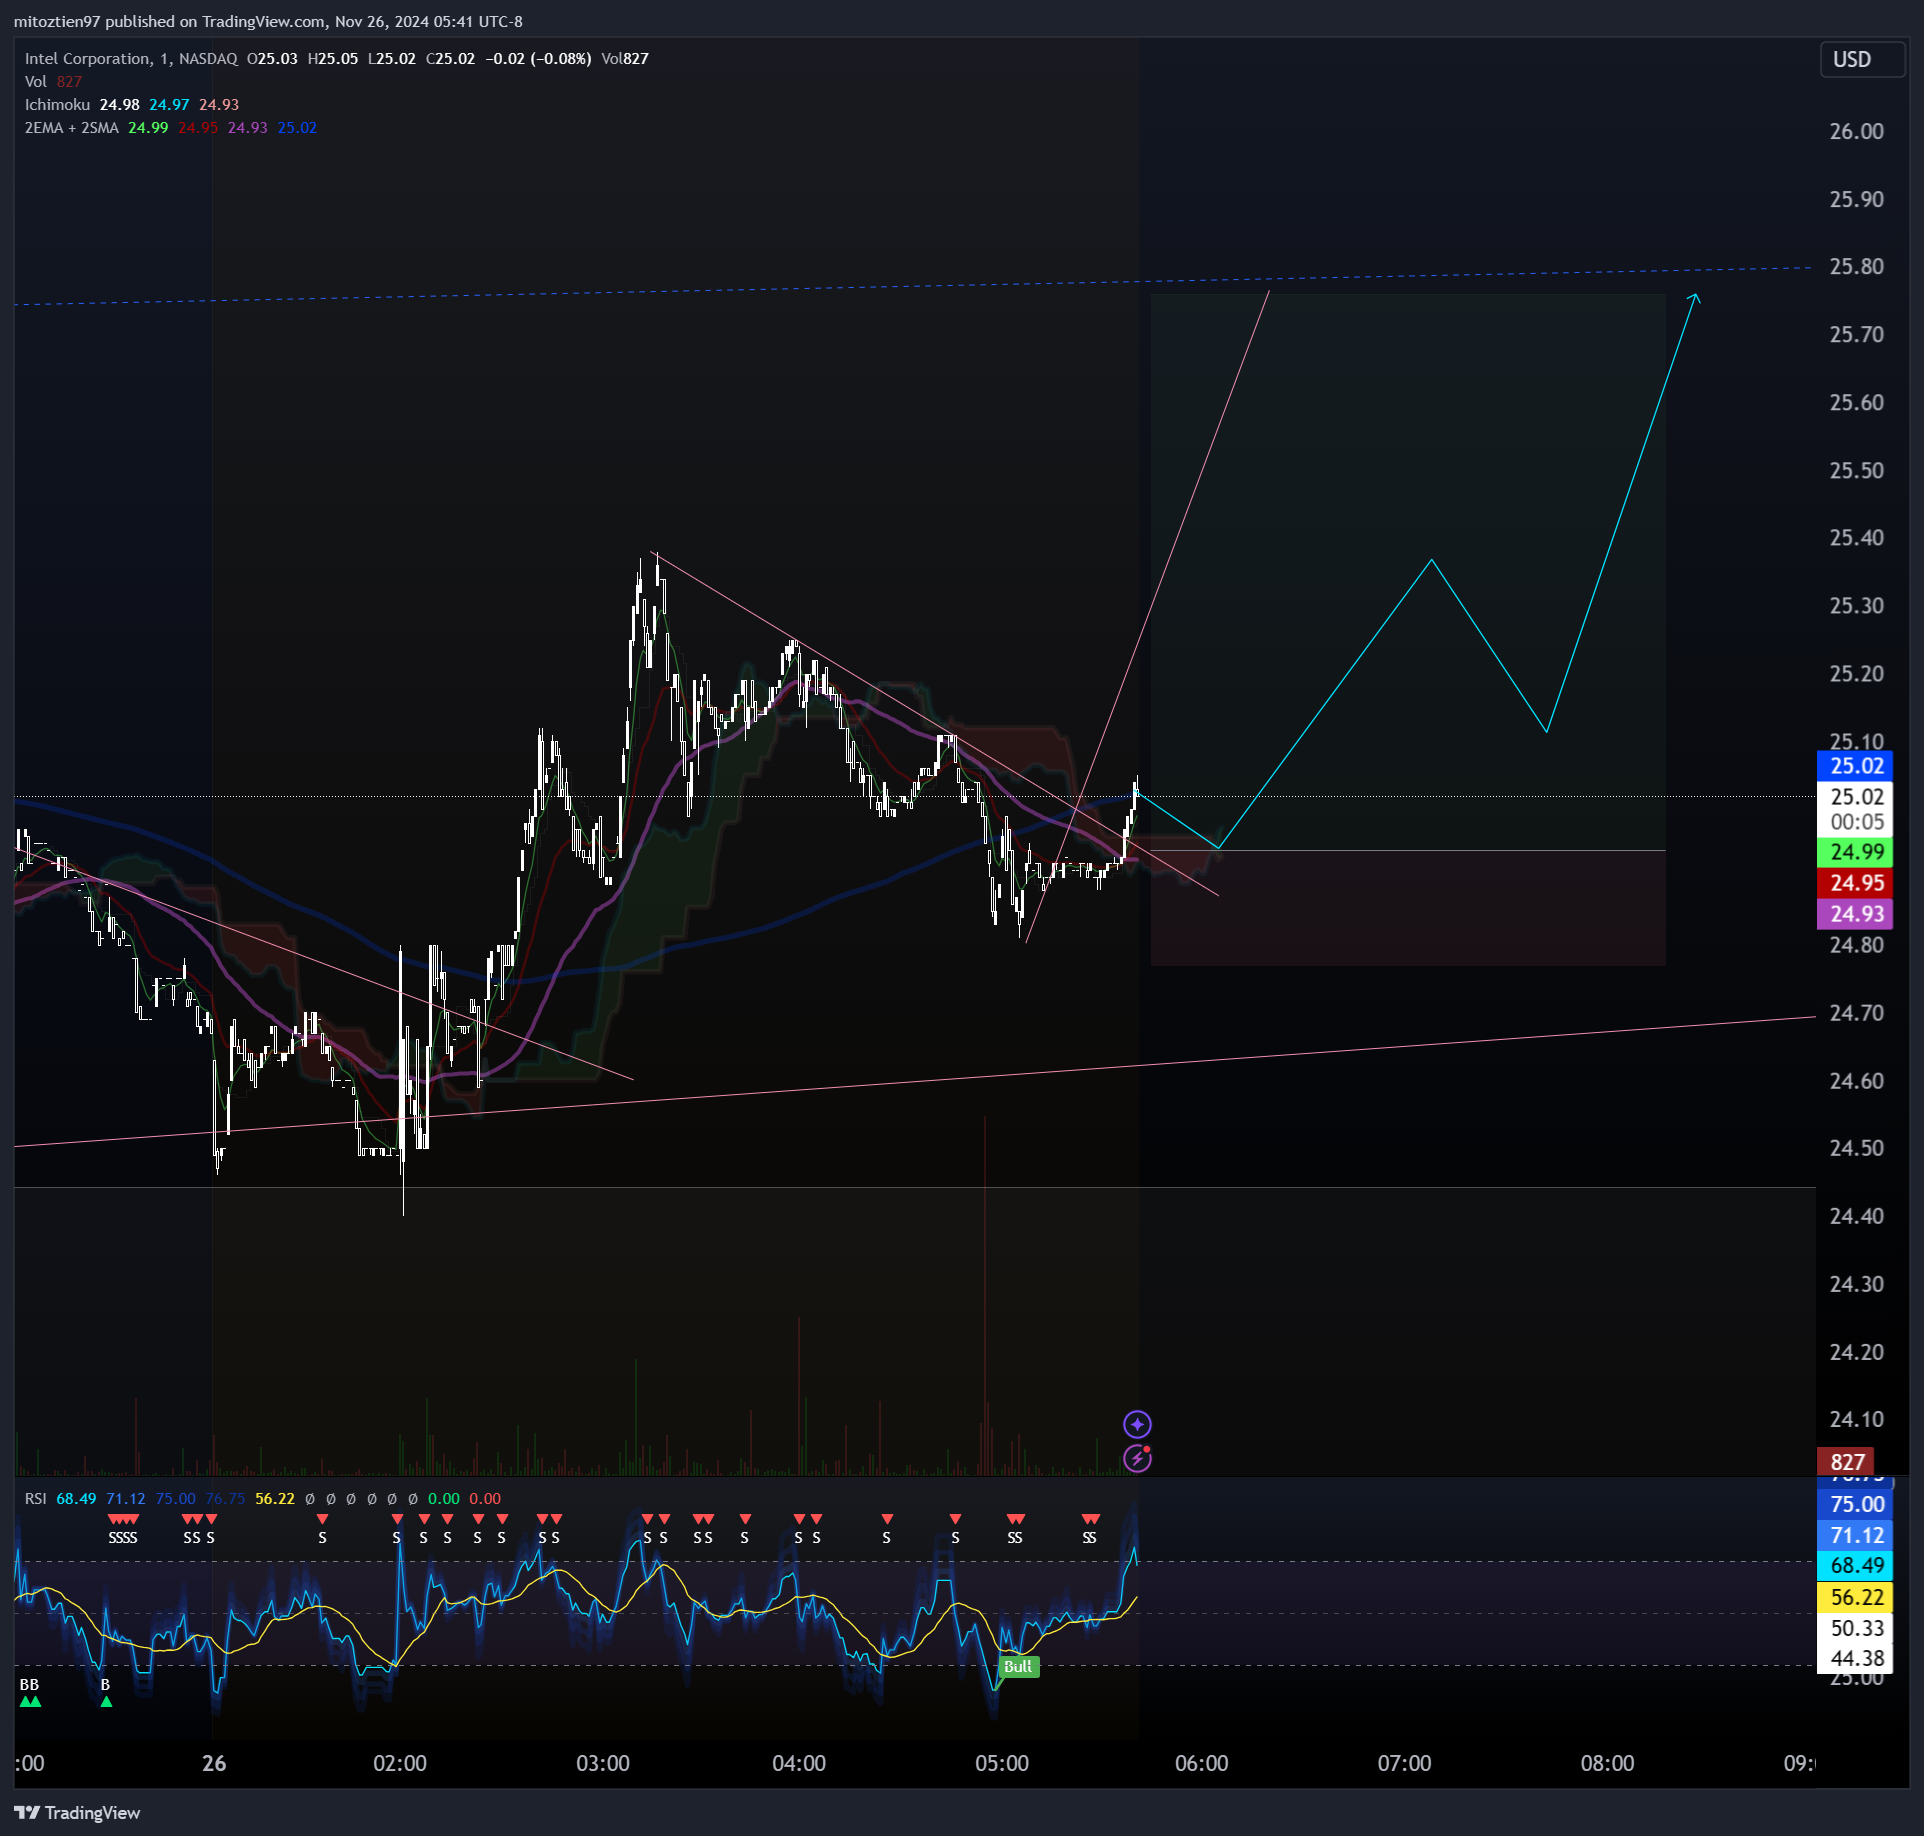The height and width of the screenshot is (1836, 1924).
Task: Click the cyan 68.49 RSI axis label
Action: [x=1855, y=1566]
